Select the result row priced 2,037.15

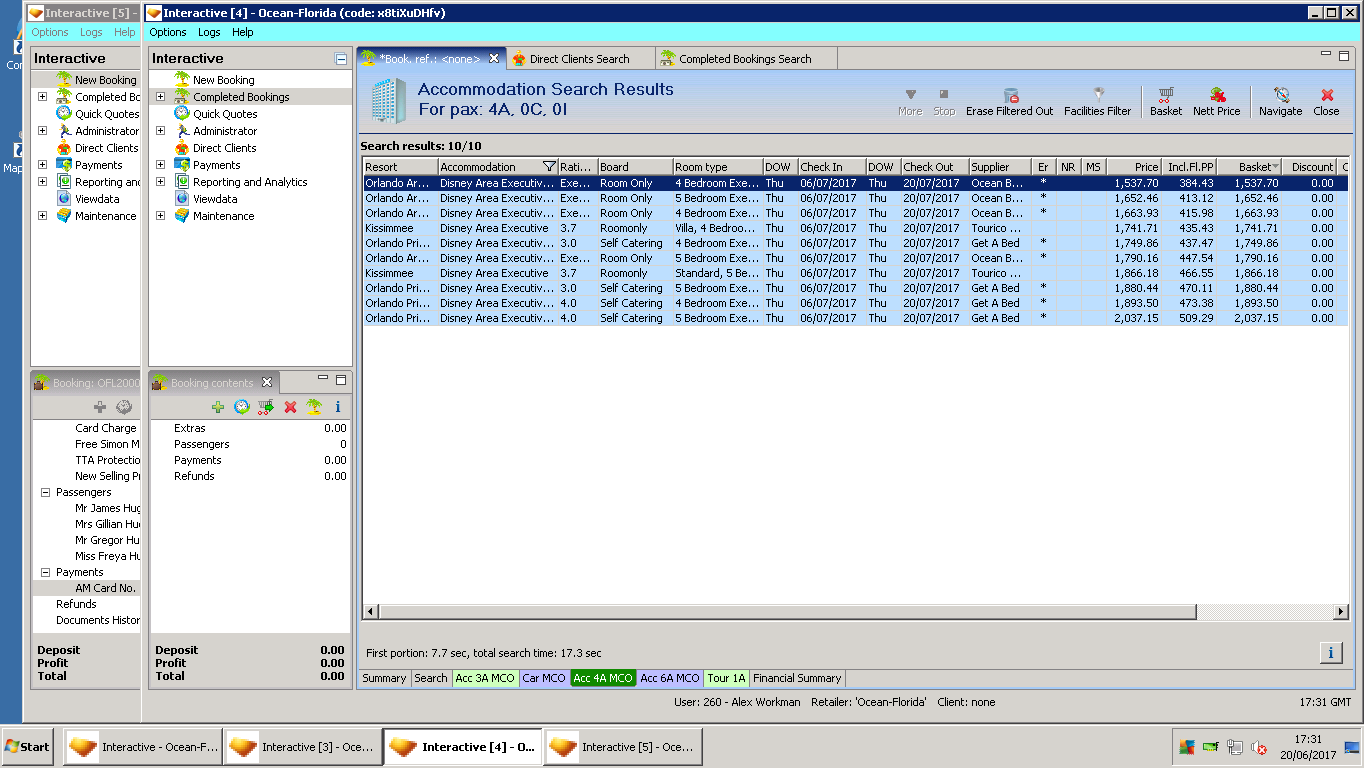pyautogui.click(x=855, y=318)
